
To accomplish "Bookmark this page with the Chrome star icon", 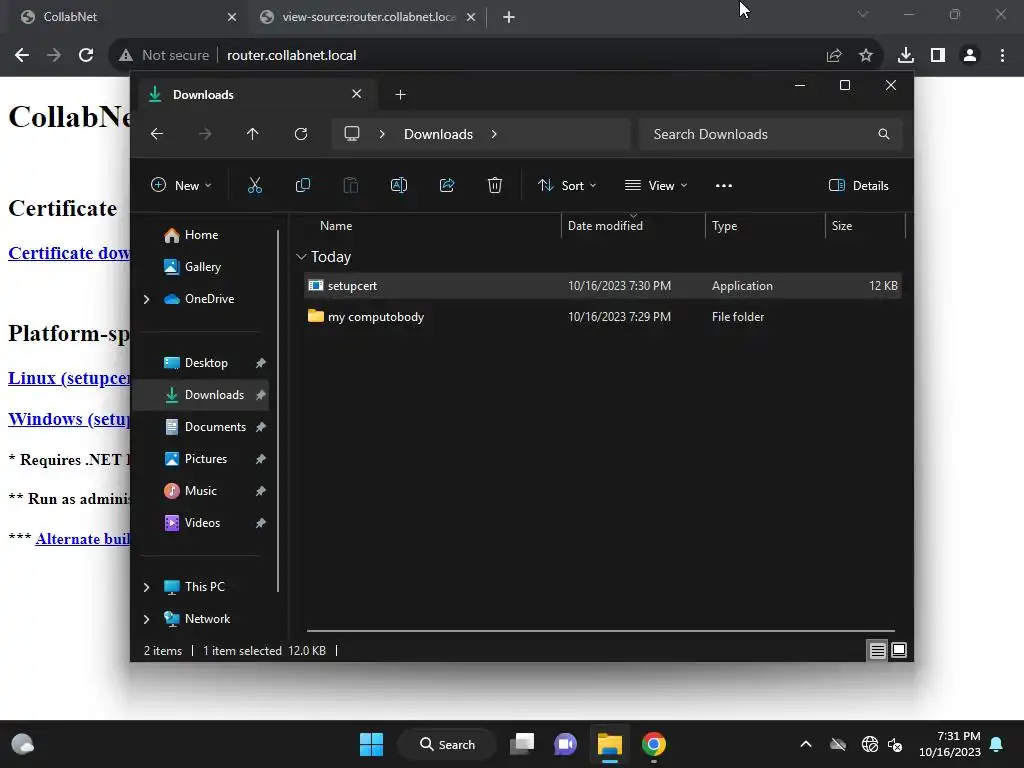I will point(866,56).
